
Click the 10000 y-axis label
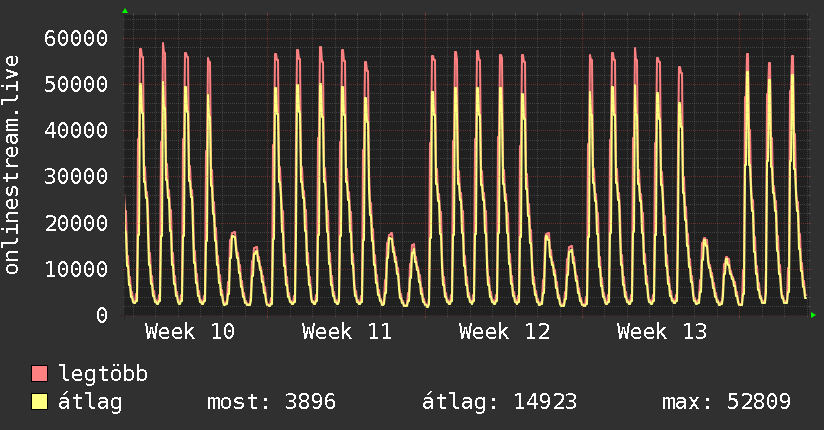coord(77,269)
